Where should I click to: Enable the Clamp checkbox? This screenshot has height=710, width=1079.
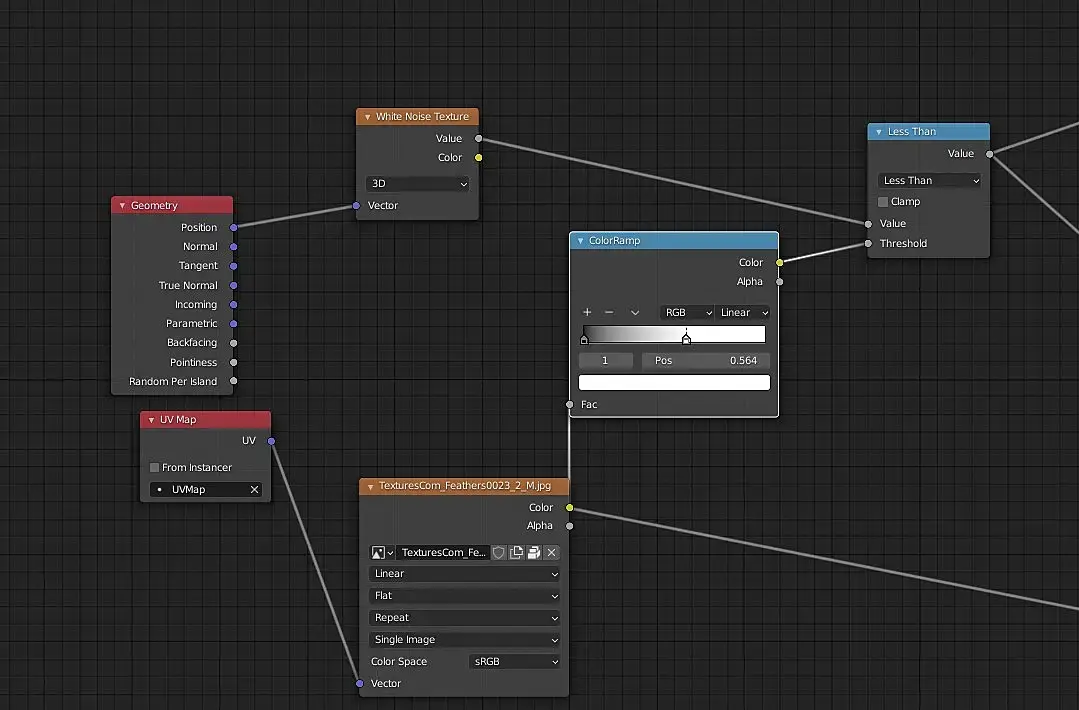tap(883, 202)
